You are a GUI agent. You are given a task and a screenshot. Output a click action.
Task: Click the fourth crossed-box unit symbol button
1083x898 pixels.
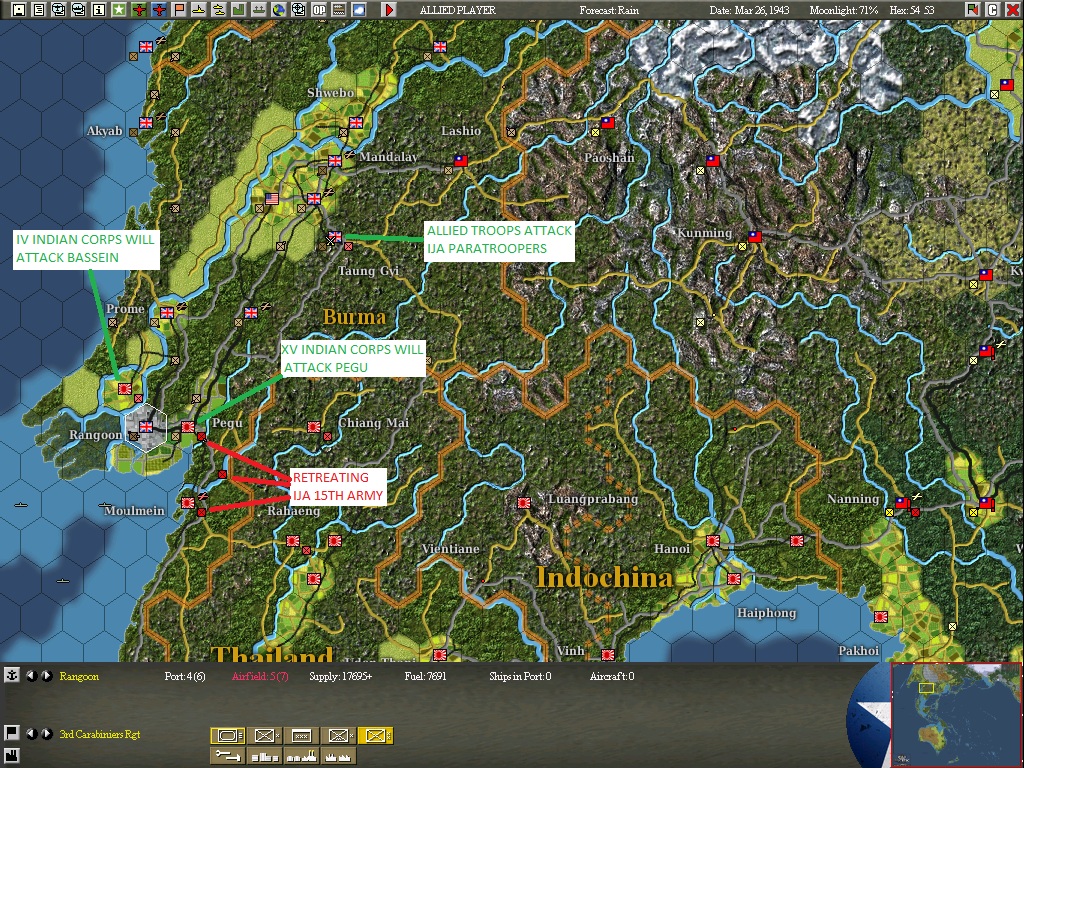tap(338, 736)
